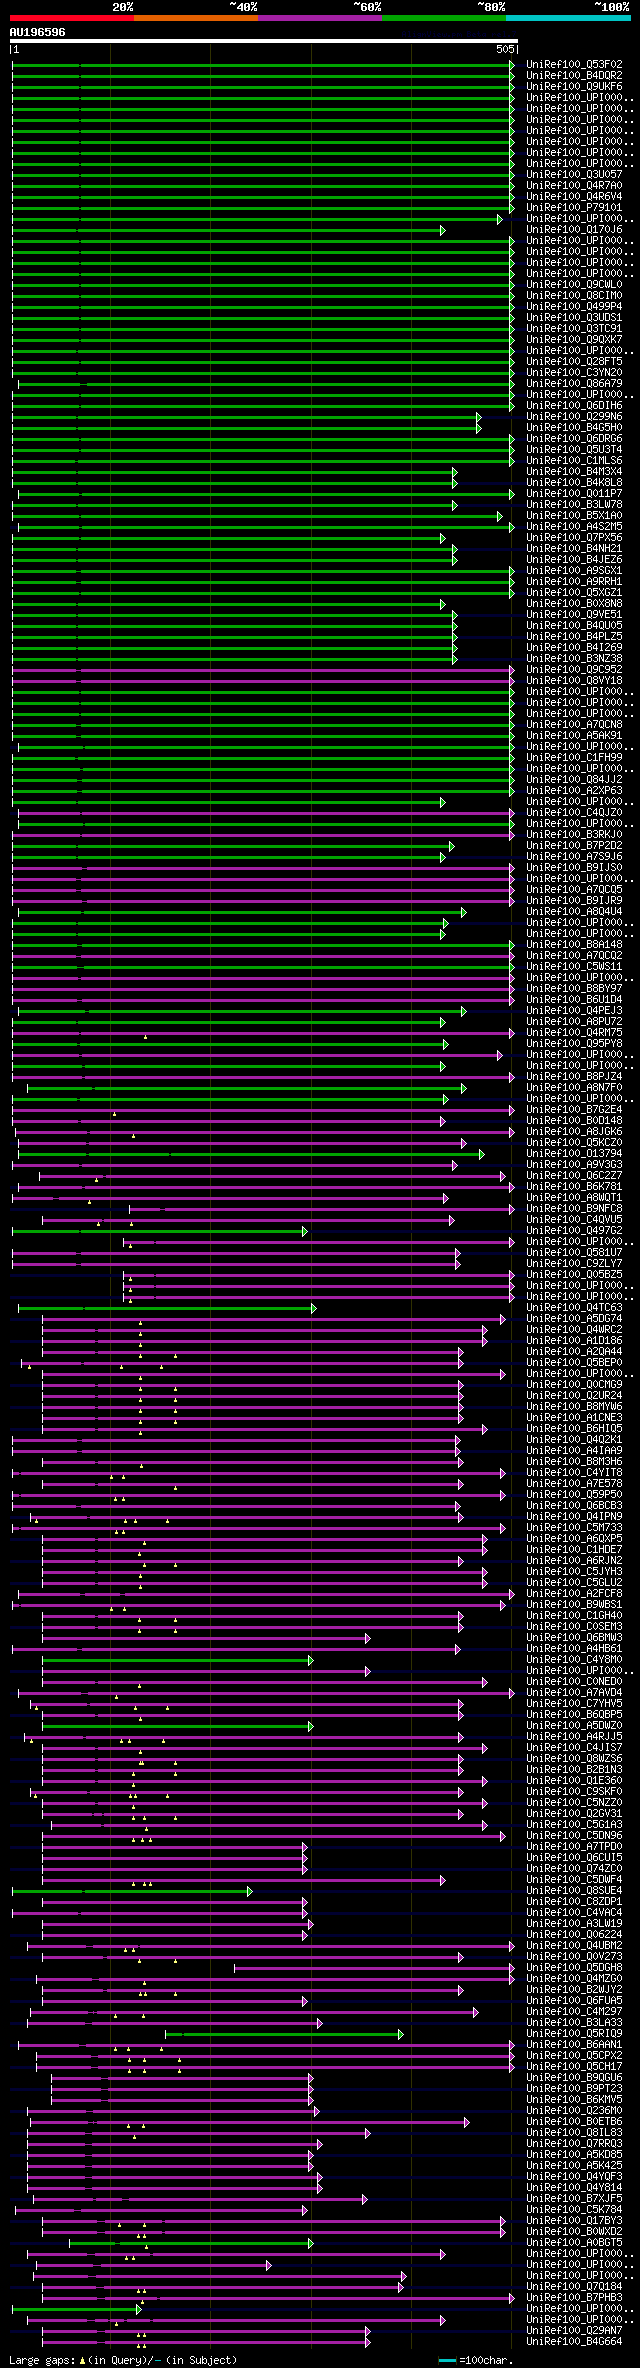Select label UniRef100_Q499P4
This screenshot has width=640, height=2368.
click(x=574, y=307)
